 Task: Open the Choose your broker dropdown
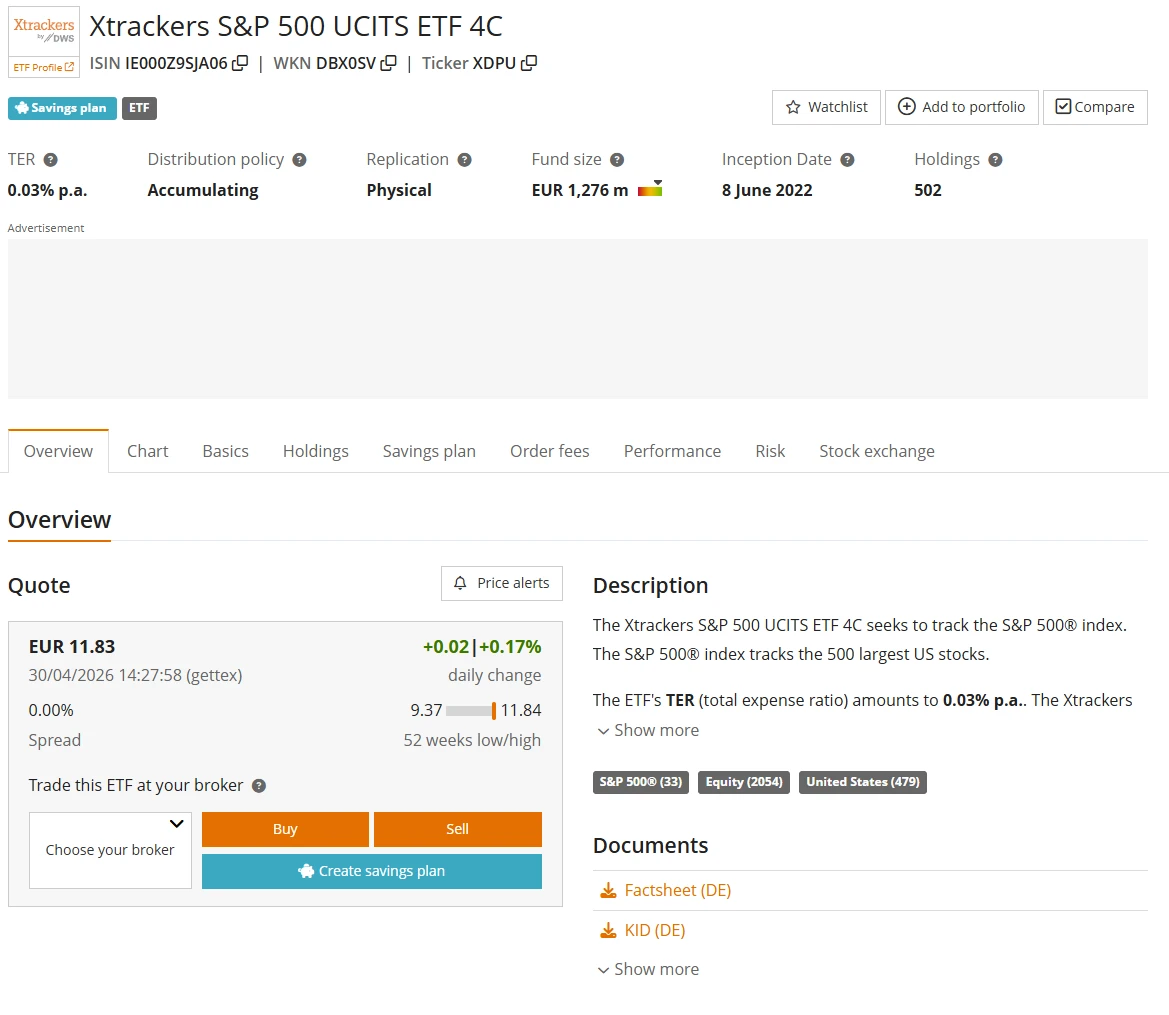coord(110,850)
